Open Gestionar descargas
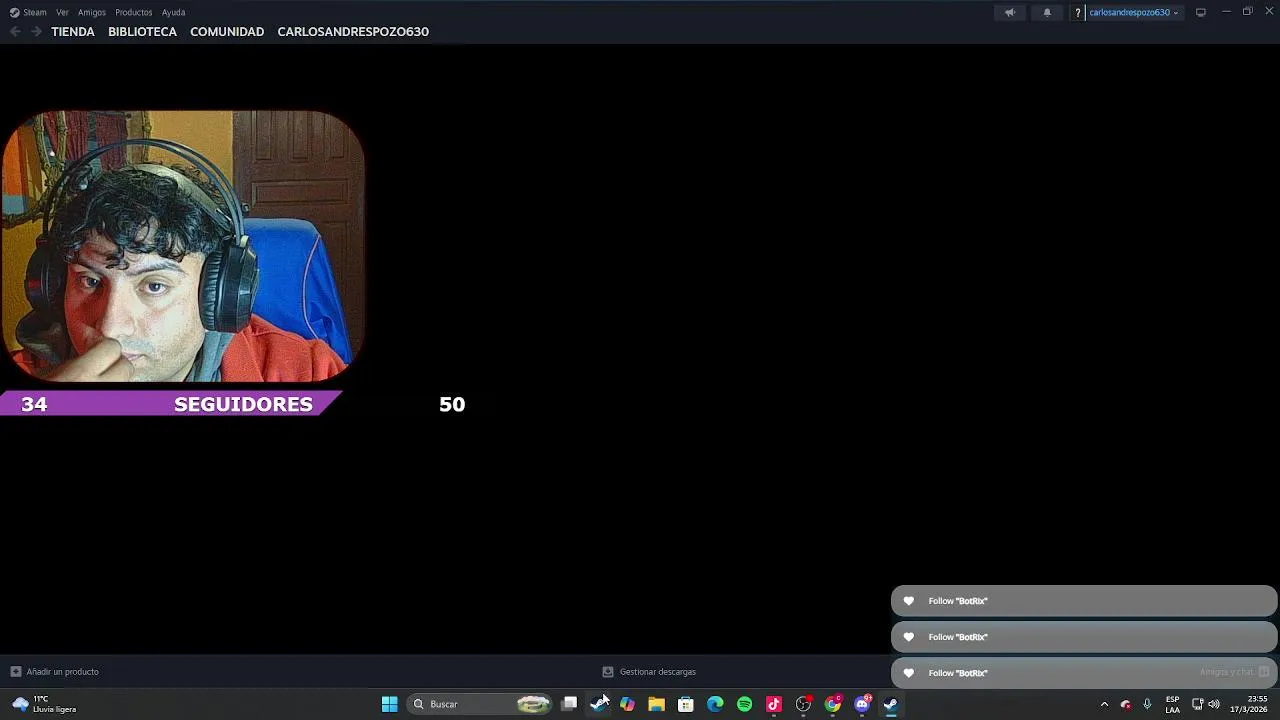1280x720 pixels. coord(649,672)
